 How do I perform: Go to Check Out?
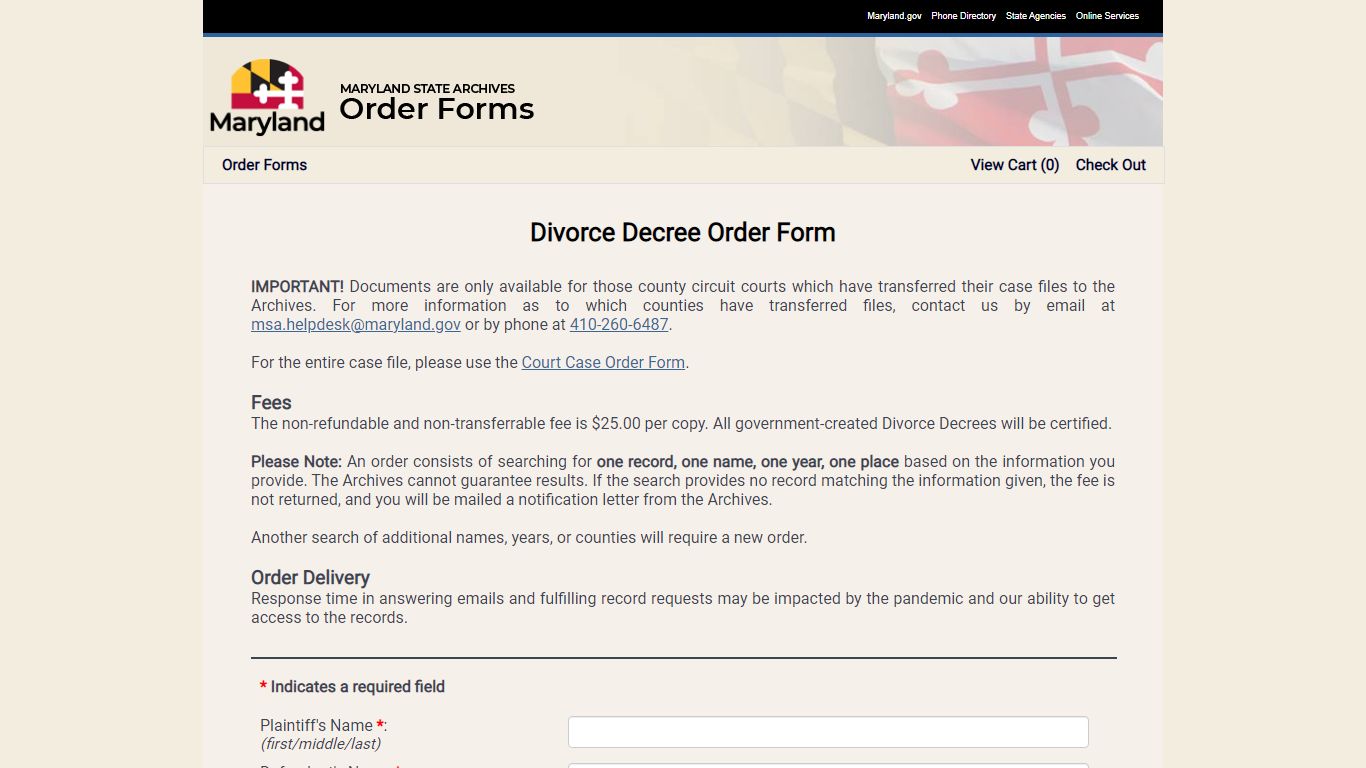click(x=1111, y=165)
